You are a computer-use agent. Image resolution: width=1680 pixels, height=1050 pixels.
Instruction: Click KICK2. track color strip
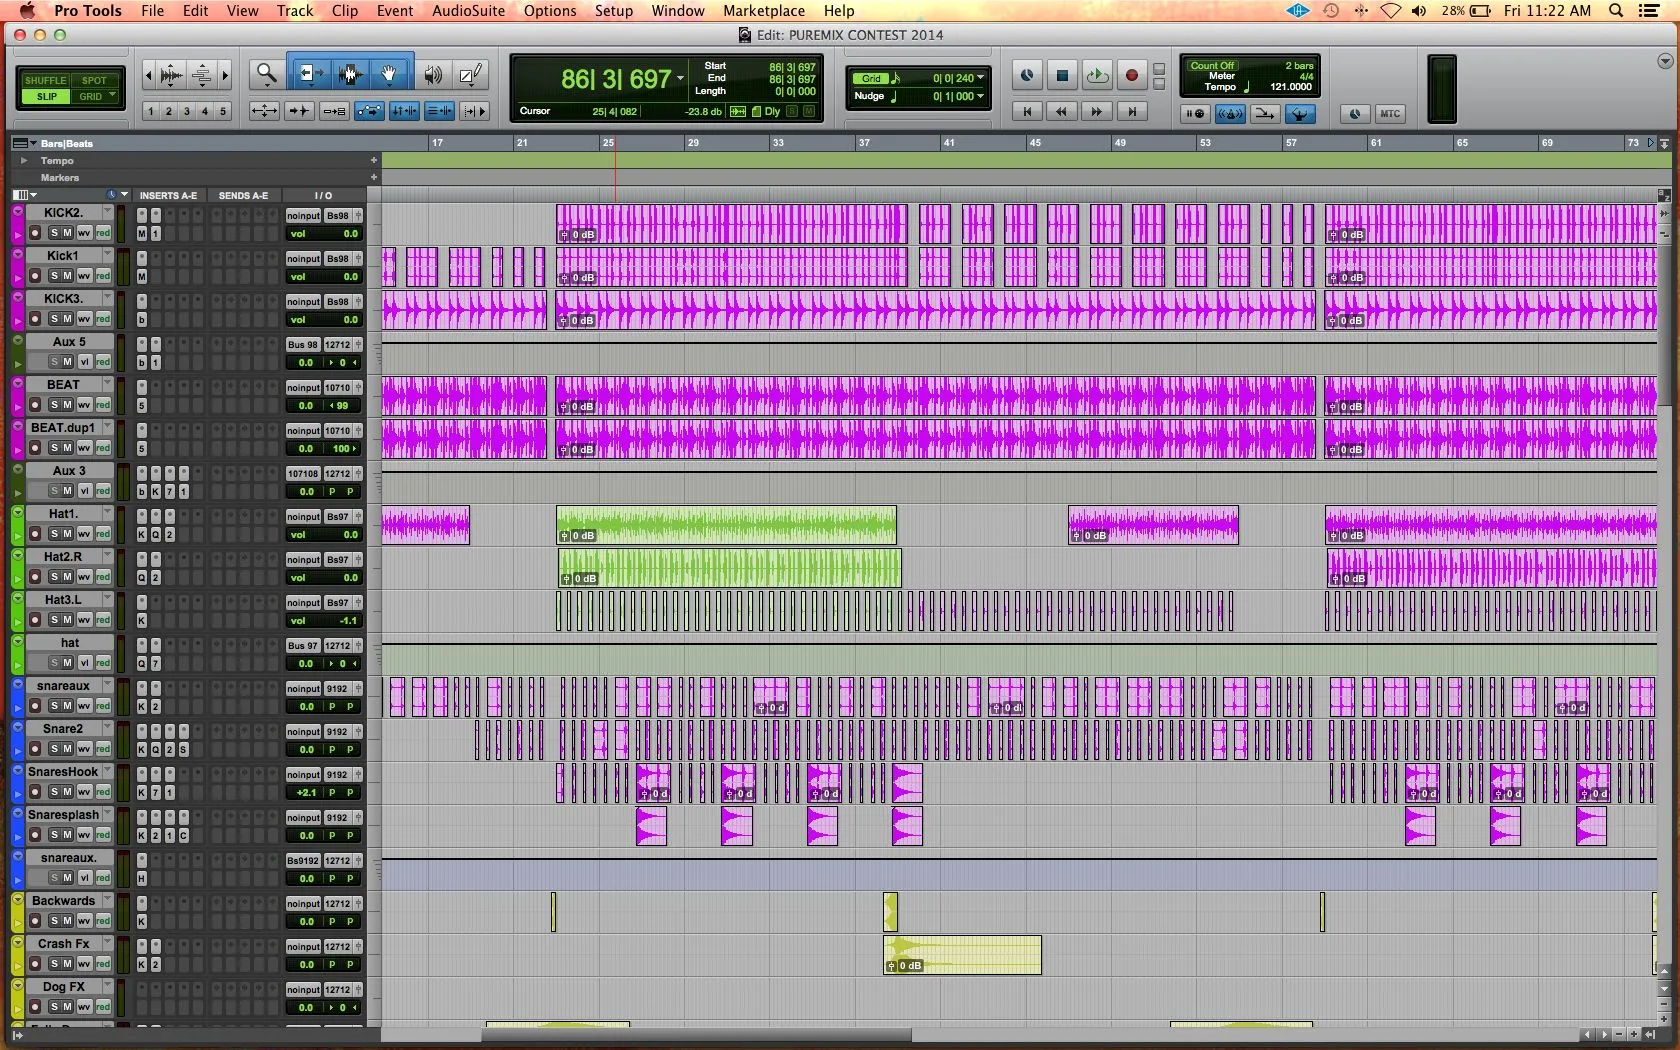coord(18,224)
